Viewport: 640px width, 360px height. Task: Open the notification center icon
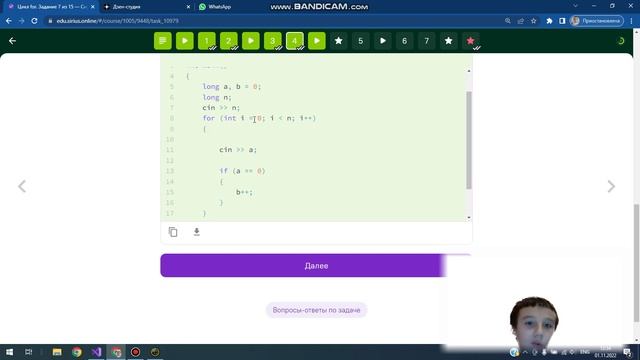627,352
